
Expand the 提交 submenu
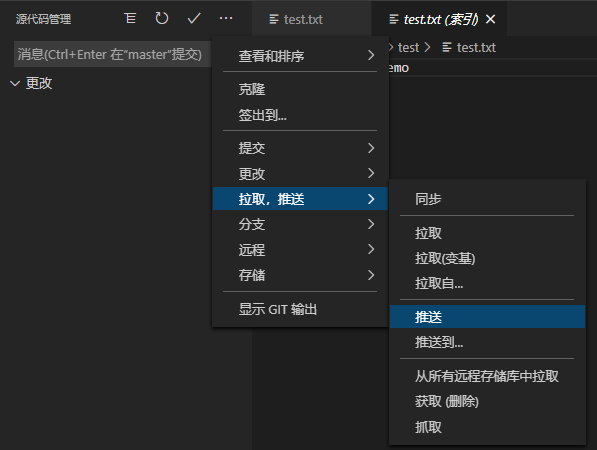pos(300,148)
